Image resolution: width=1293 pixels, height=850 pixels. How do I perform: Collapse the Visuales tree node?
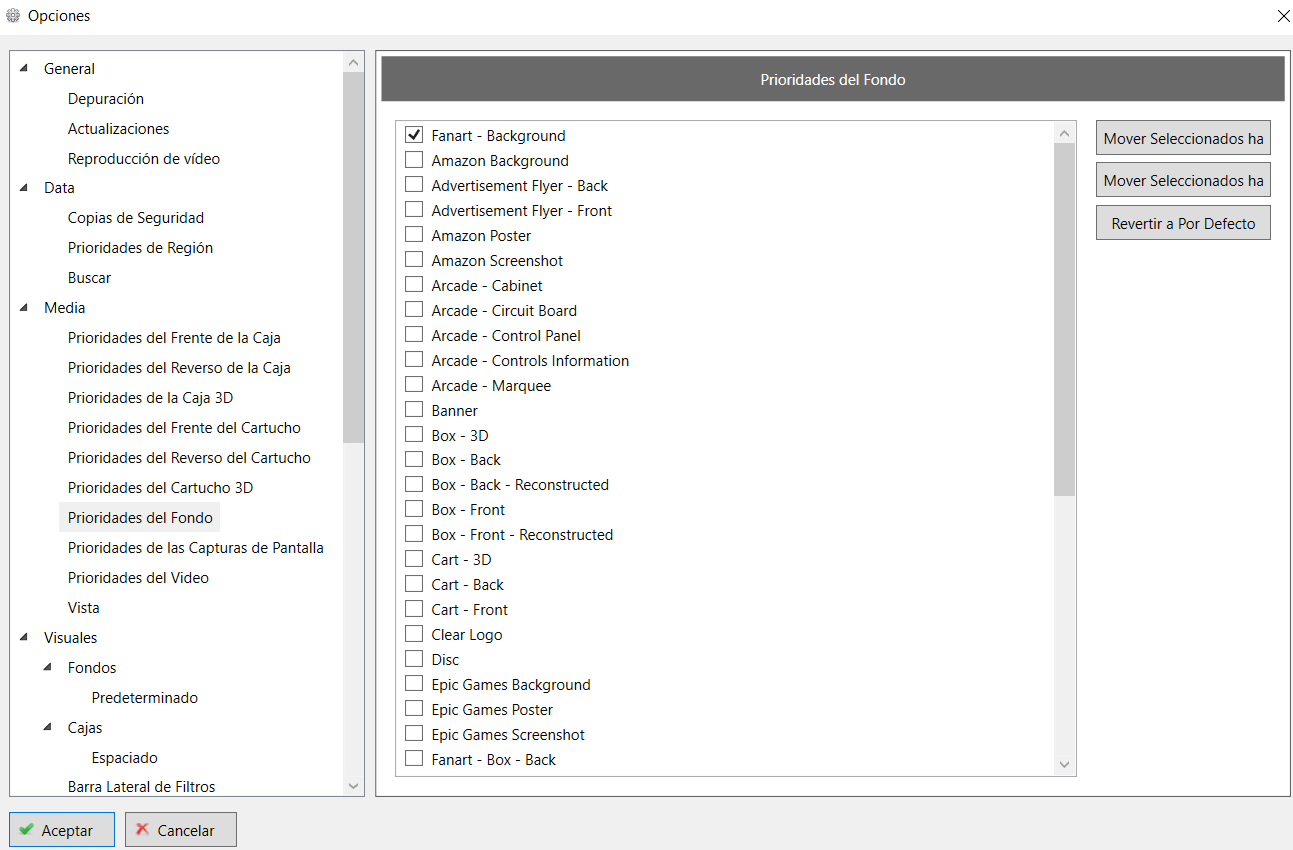click(x=24, y=637)
